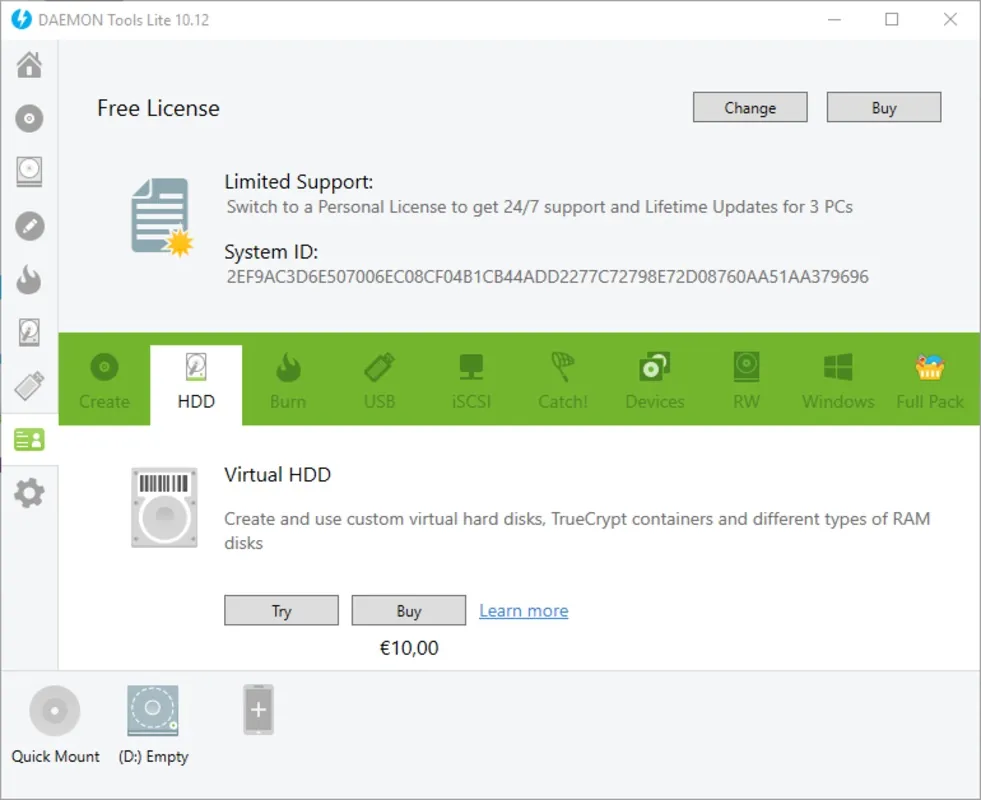981x800 pixels.
Task: Select the disc Images sidebar icon
Action: pyautogui.click(x=29, y=118)
